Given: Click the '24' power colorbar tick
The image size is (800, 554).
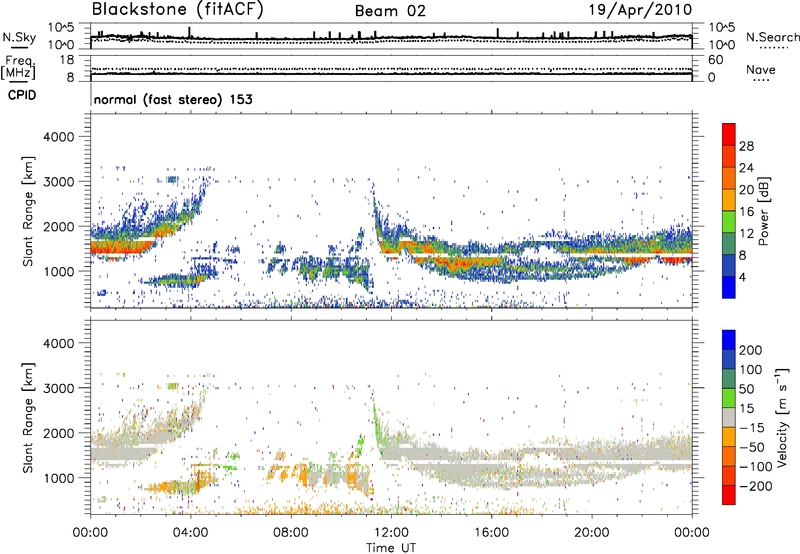Looking at the screenshot, I should pos(746,168).
